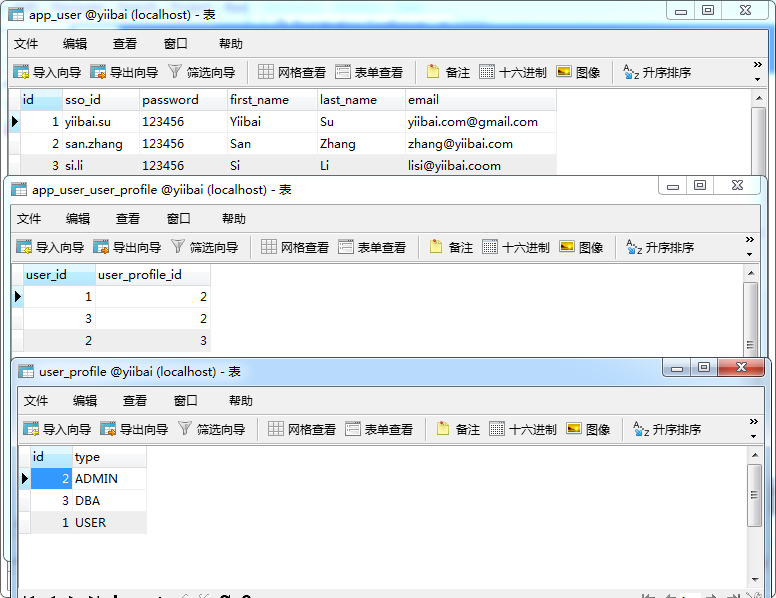Switch to Form View in app_user window

pos(369,72)
